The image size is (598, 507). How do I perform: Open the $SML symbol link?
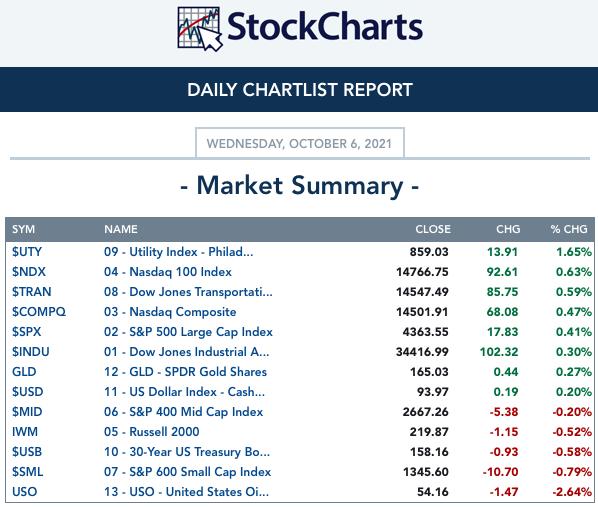coord(27,472)
